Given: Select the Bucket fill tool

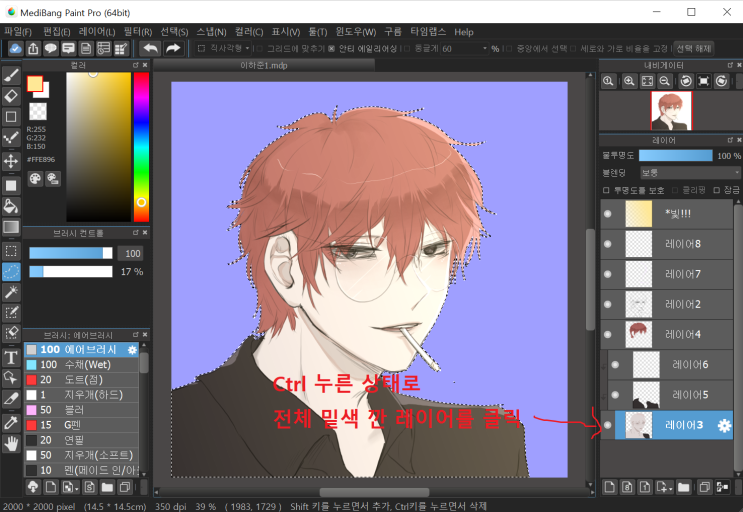Looking at the screenshot, I should (11, 206).
